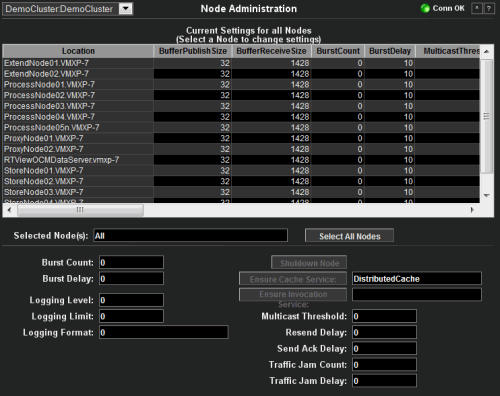Select the ProcessNode01.VMXP-7 row
500x396 pixels.
(241, 84)
